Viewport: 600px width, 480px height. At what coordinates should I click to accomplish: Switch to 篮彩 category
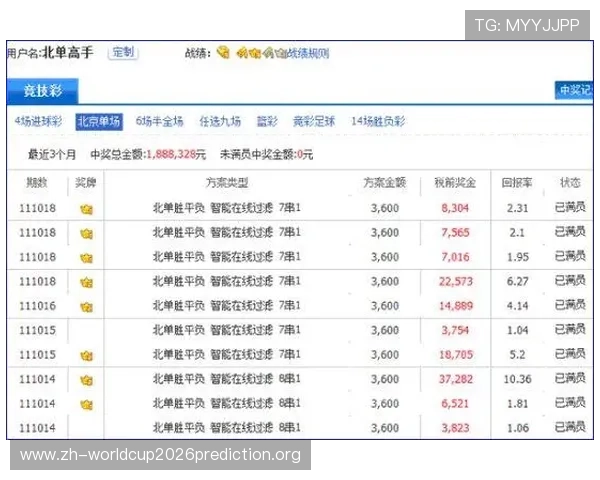(x=267, y=121)
